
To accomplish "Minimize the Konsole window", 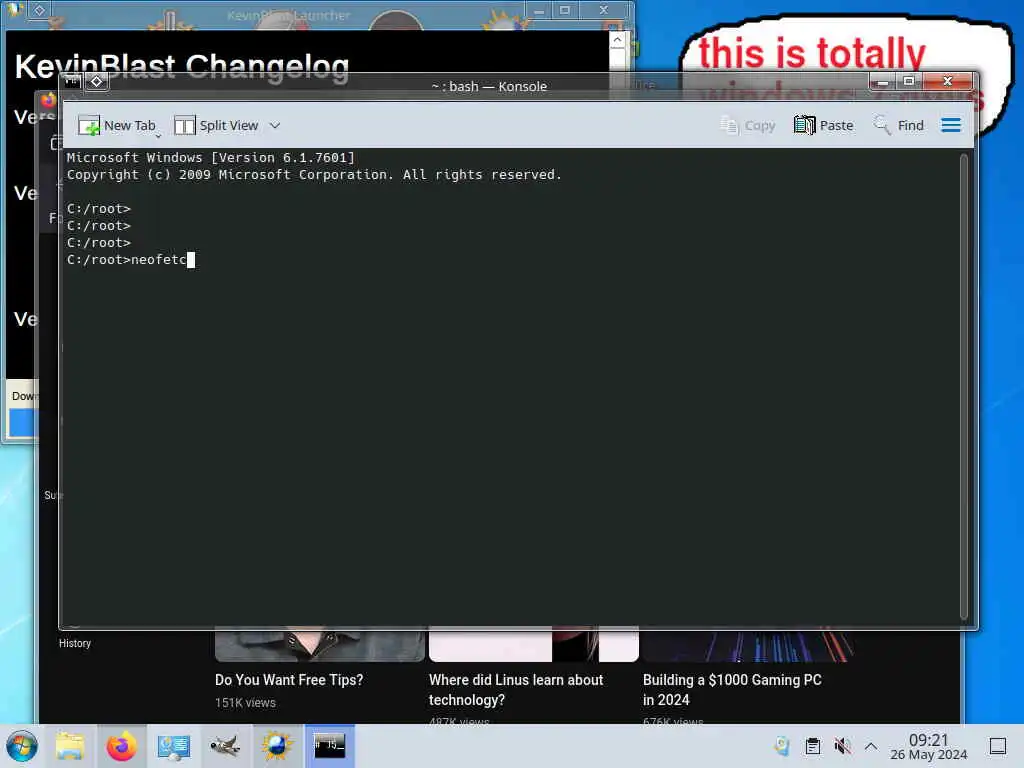I will click(x=882, y=82).
